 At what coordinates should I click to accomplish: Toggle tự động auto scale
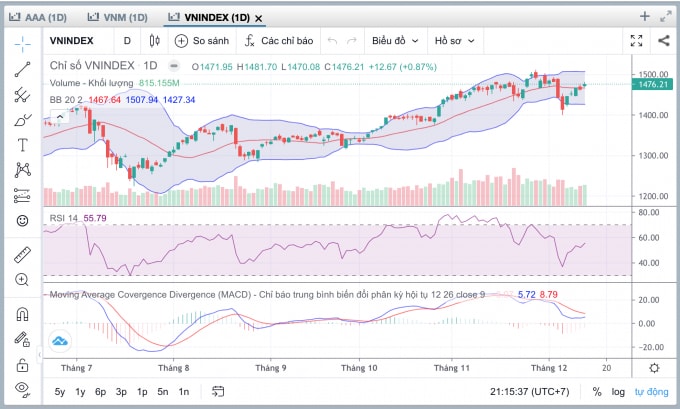point(651,392)
